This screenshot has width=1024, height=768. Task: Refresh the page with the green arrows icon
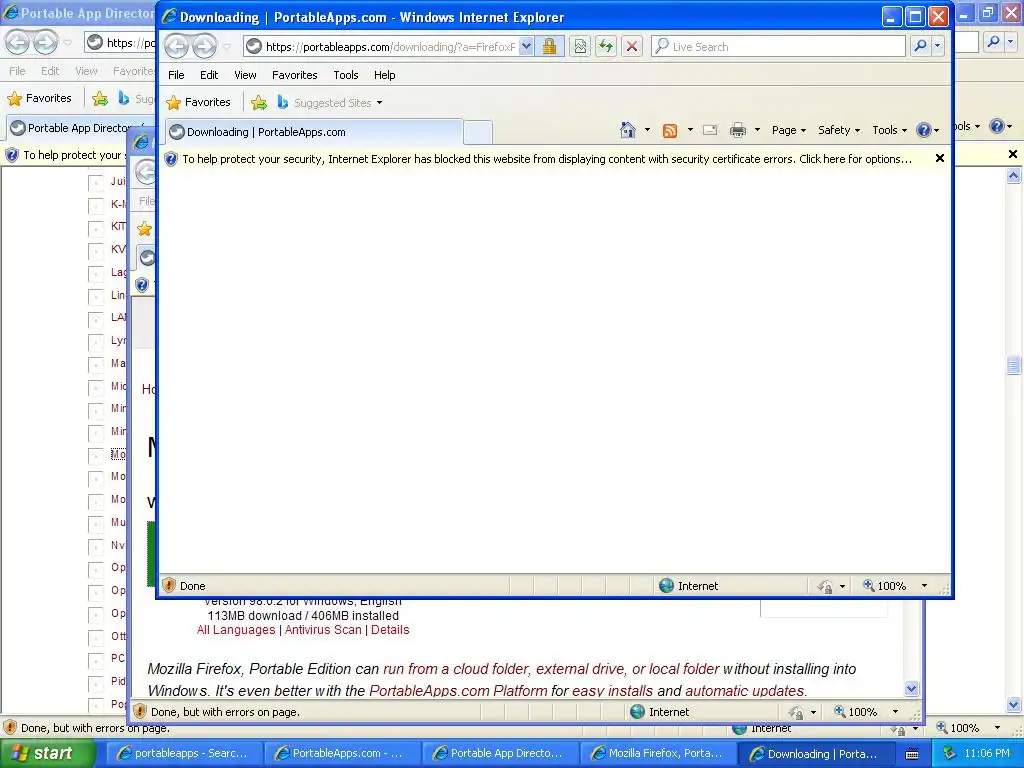point(606,46)
